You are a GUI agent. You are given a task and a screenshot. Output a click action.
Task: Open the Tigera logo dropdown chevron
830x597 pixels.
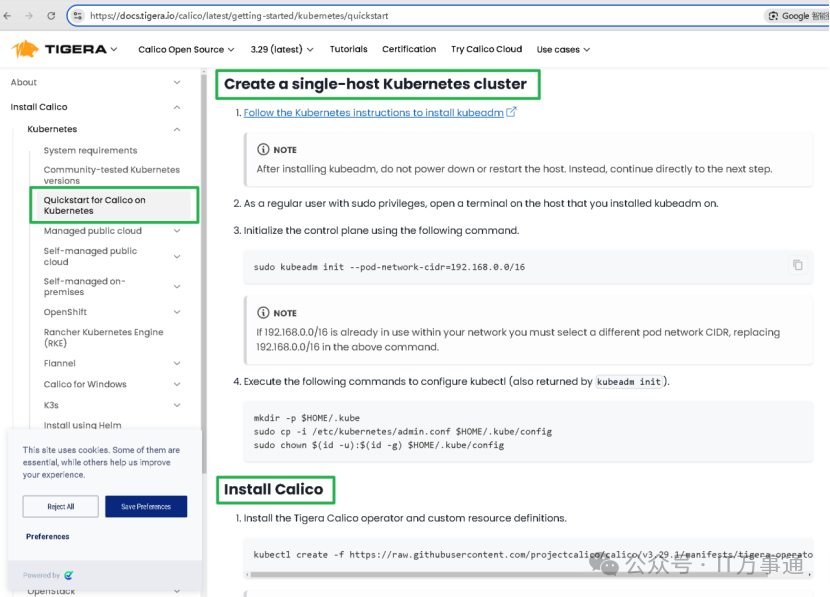[x=114, y=49]
